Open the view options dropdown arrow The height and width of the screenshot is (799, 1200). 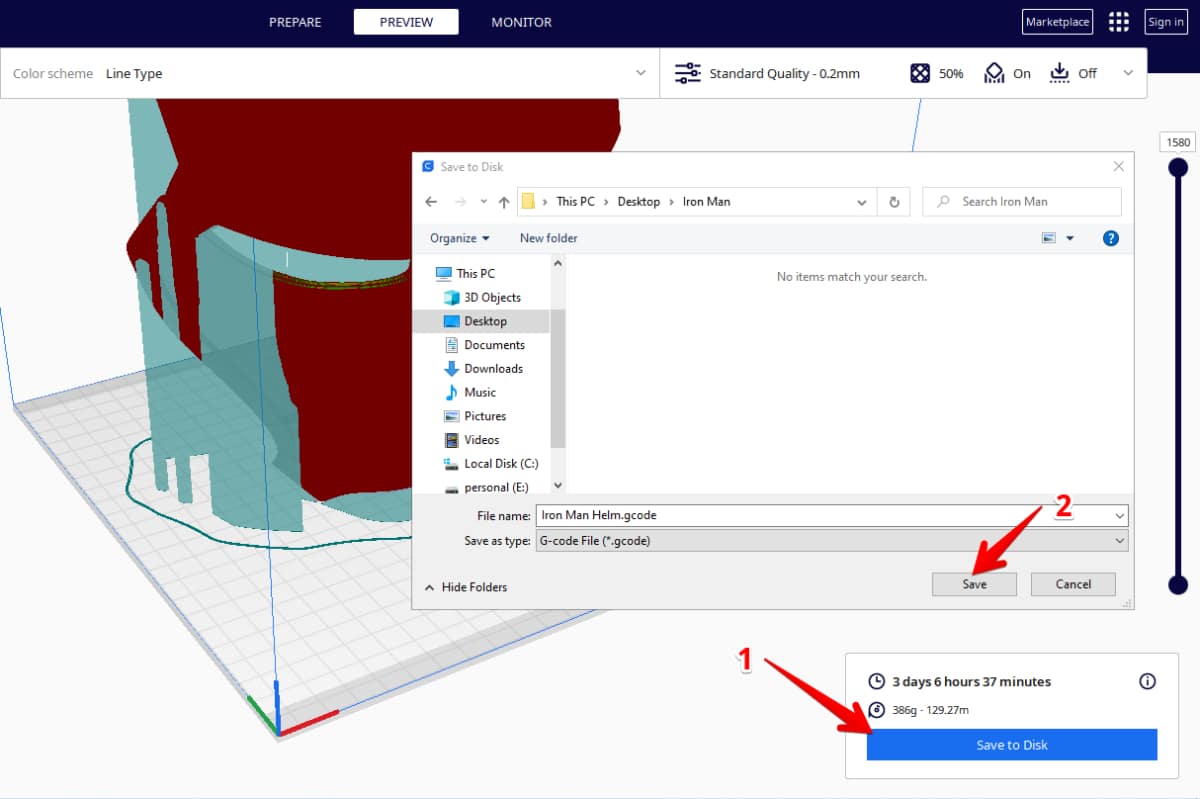coord(1070,238)
